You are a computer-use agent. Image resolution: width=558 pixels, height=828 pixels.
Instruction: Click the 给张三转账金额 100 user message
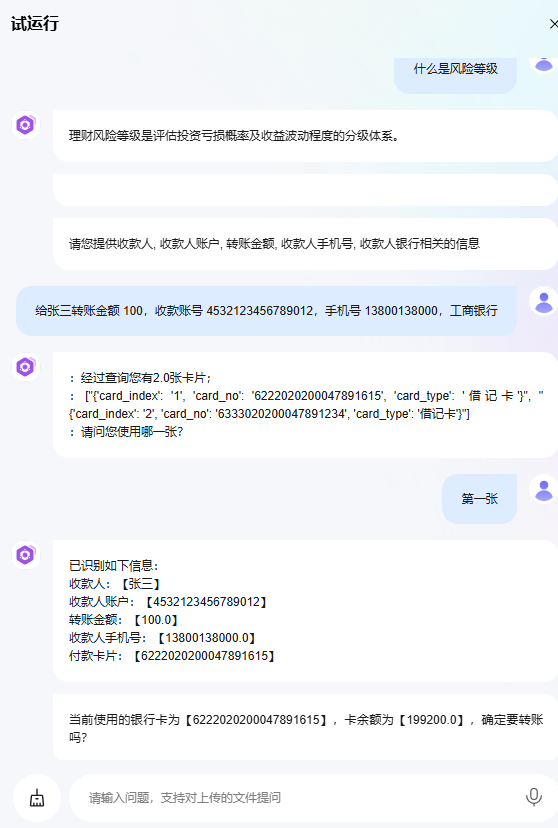click(267, 310)
